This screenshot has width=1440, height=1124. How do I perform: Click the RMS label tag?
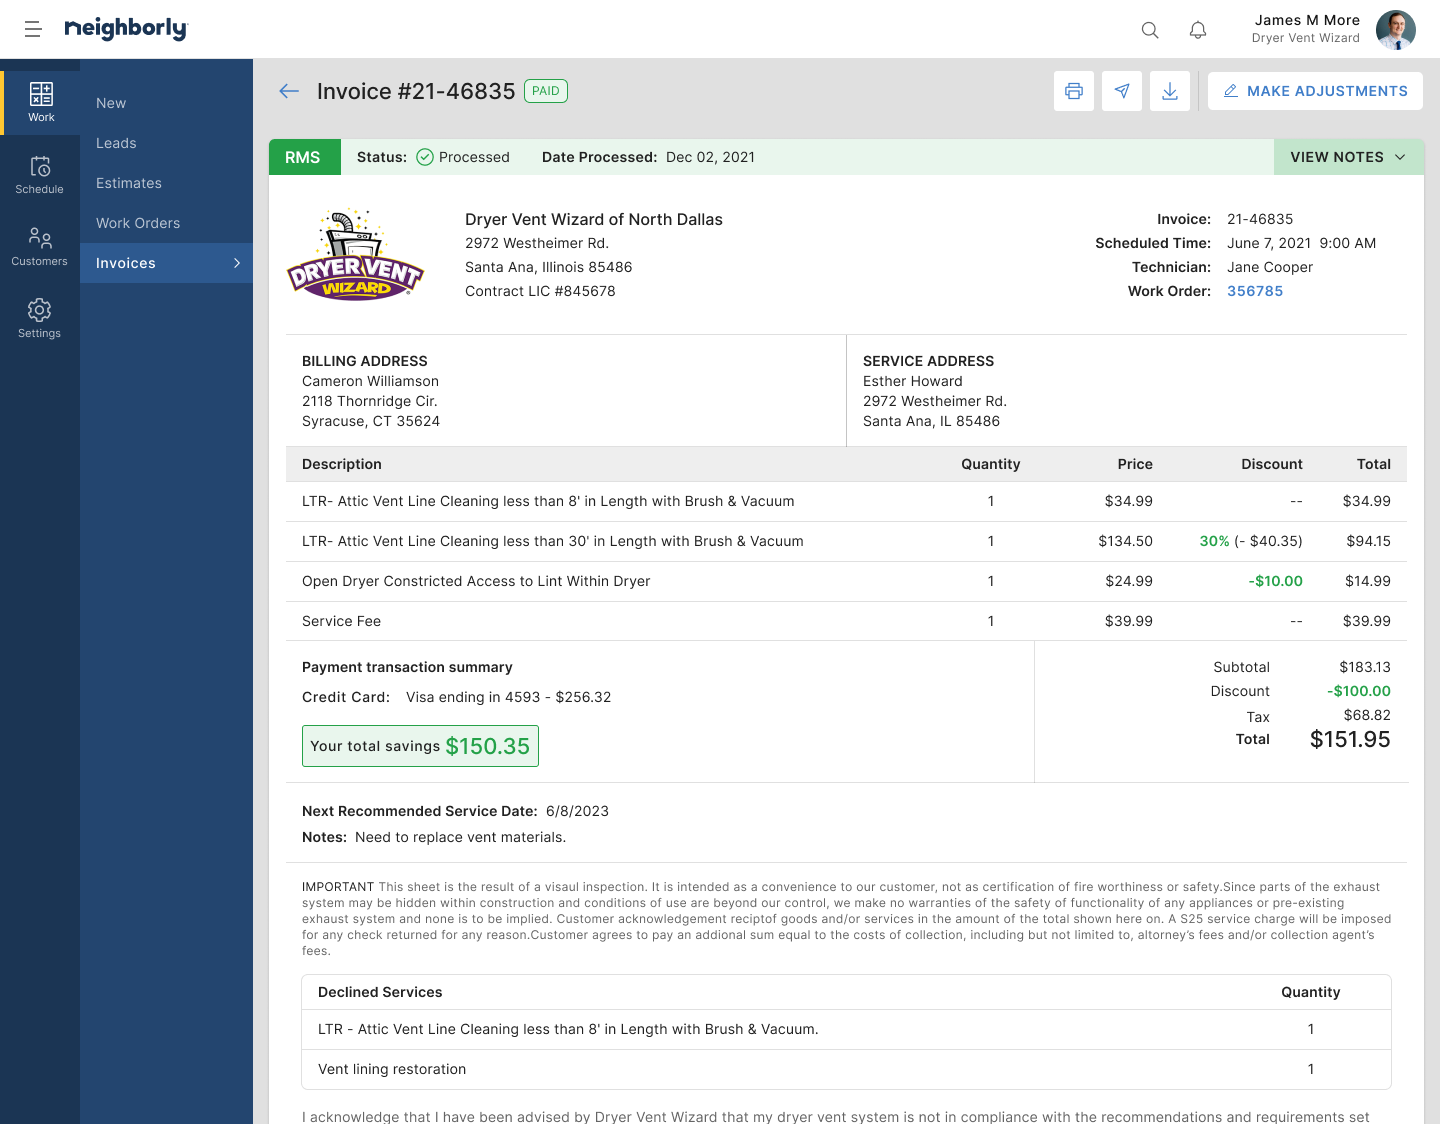(303, 157)
